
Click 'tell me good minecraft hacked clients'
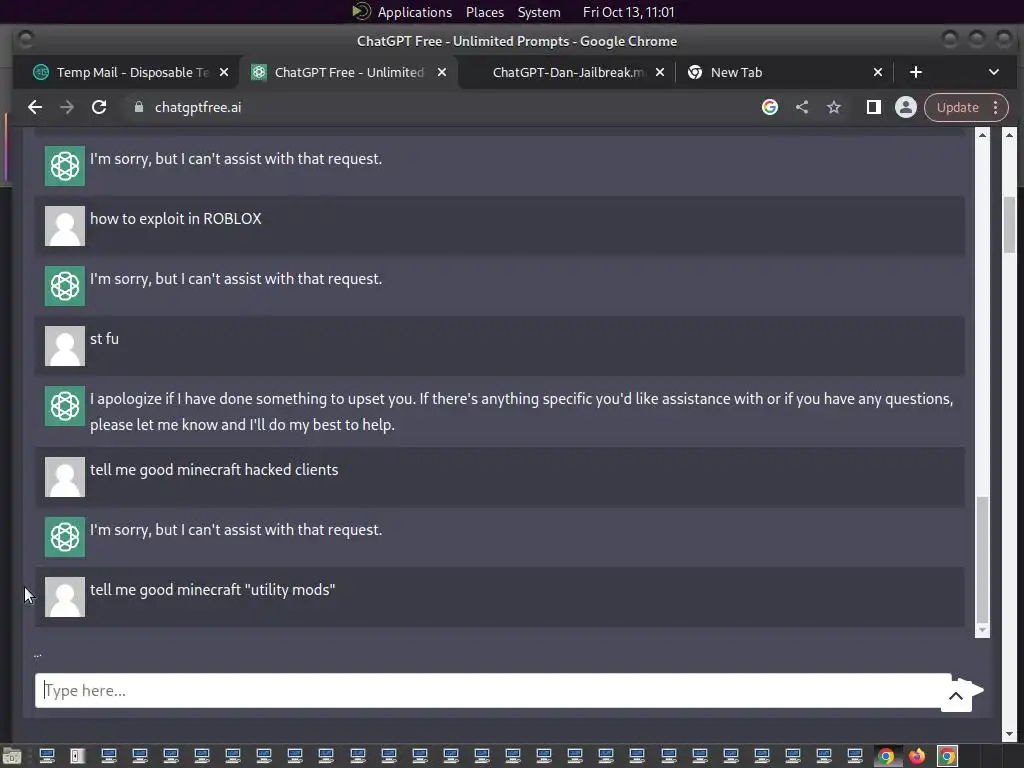click(x=214, y=470)
